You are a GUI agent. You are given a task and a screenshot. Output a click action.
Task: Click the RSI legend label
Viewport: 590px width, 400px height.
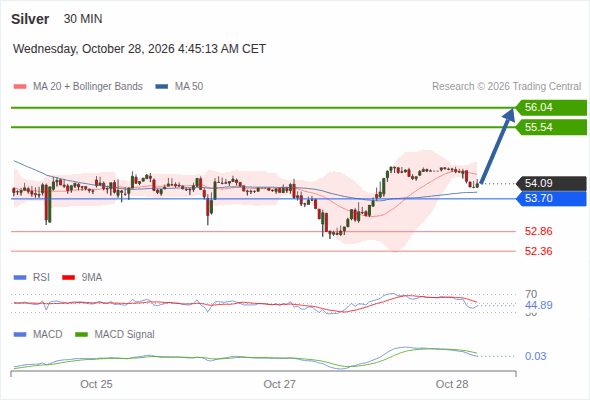pos(41,278)
